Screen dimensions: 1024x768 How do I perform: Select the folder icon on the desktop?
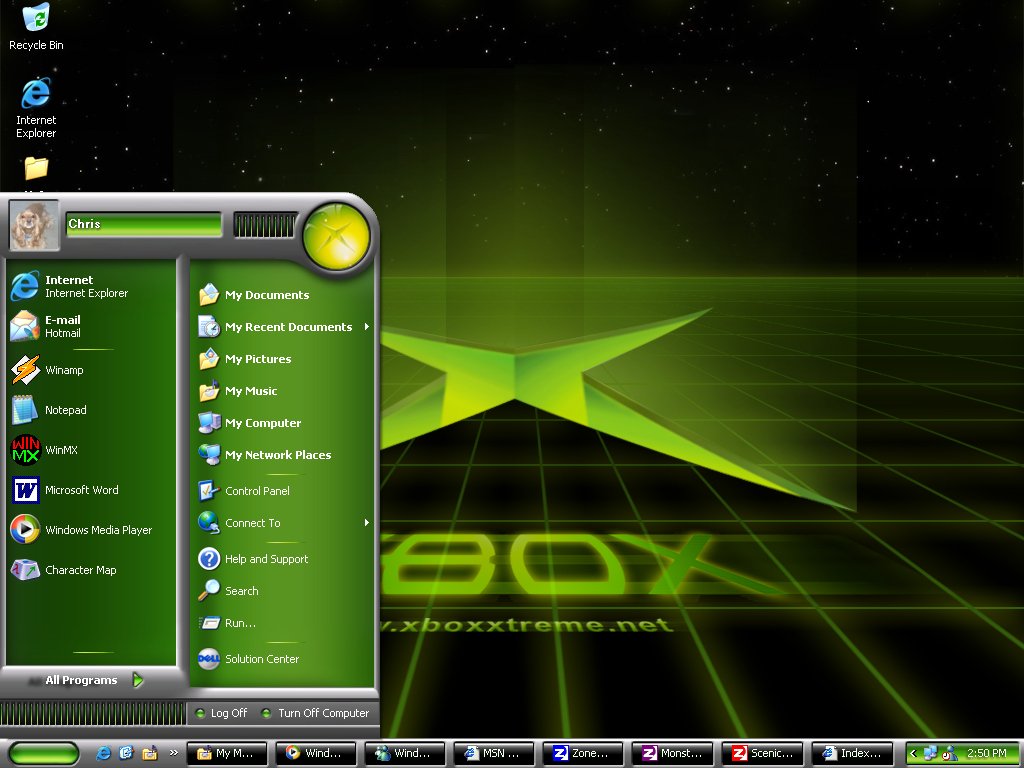click(x=36, y=168)
